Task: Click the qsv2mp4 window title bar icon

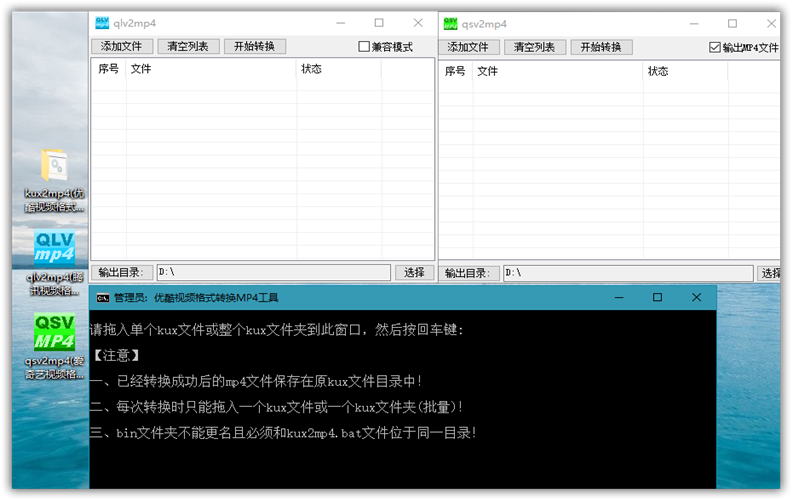Action: [451, 24]
